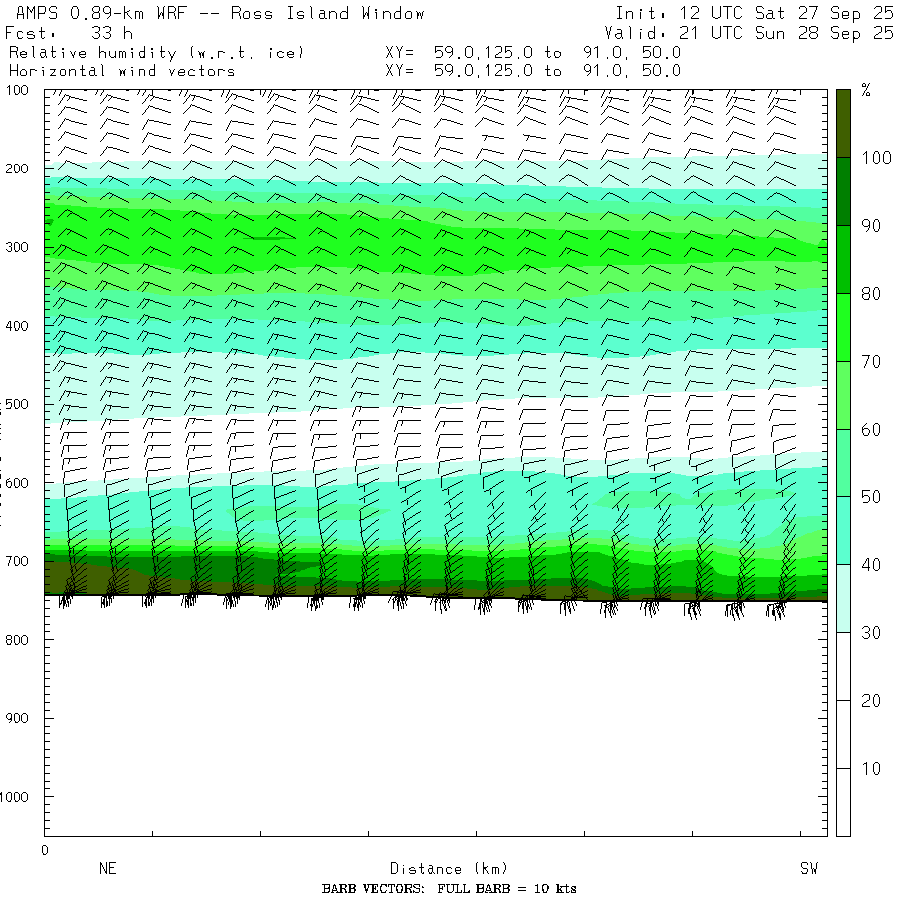Click the aqua 40-50 colorbar segment
The image size is (900, 900).
coord(843,530)
